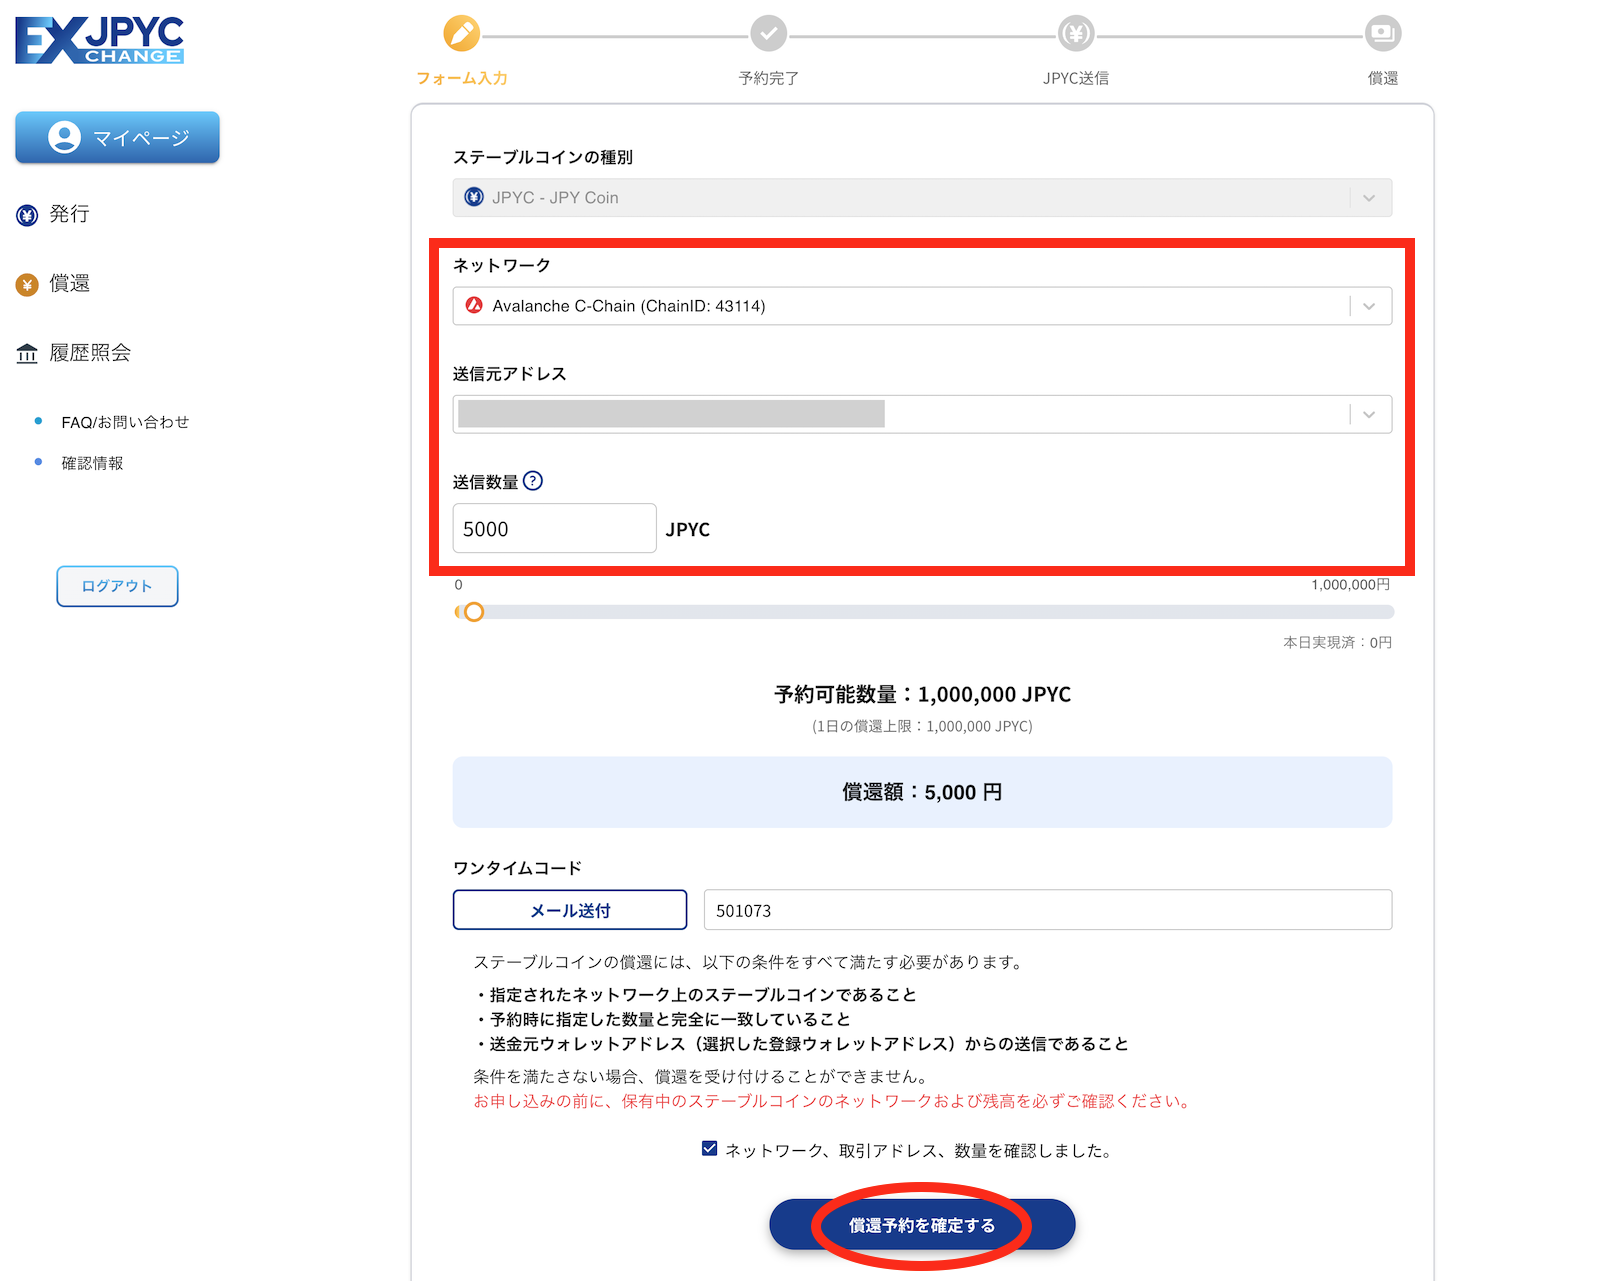Image resolution: width=1600 pixels, height=1281 pixels.
Task: Click the checkmark reservation-complete step icon
Action: pyautogui.click(x=768, y=34)
